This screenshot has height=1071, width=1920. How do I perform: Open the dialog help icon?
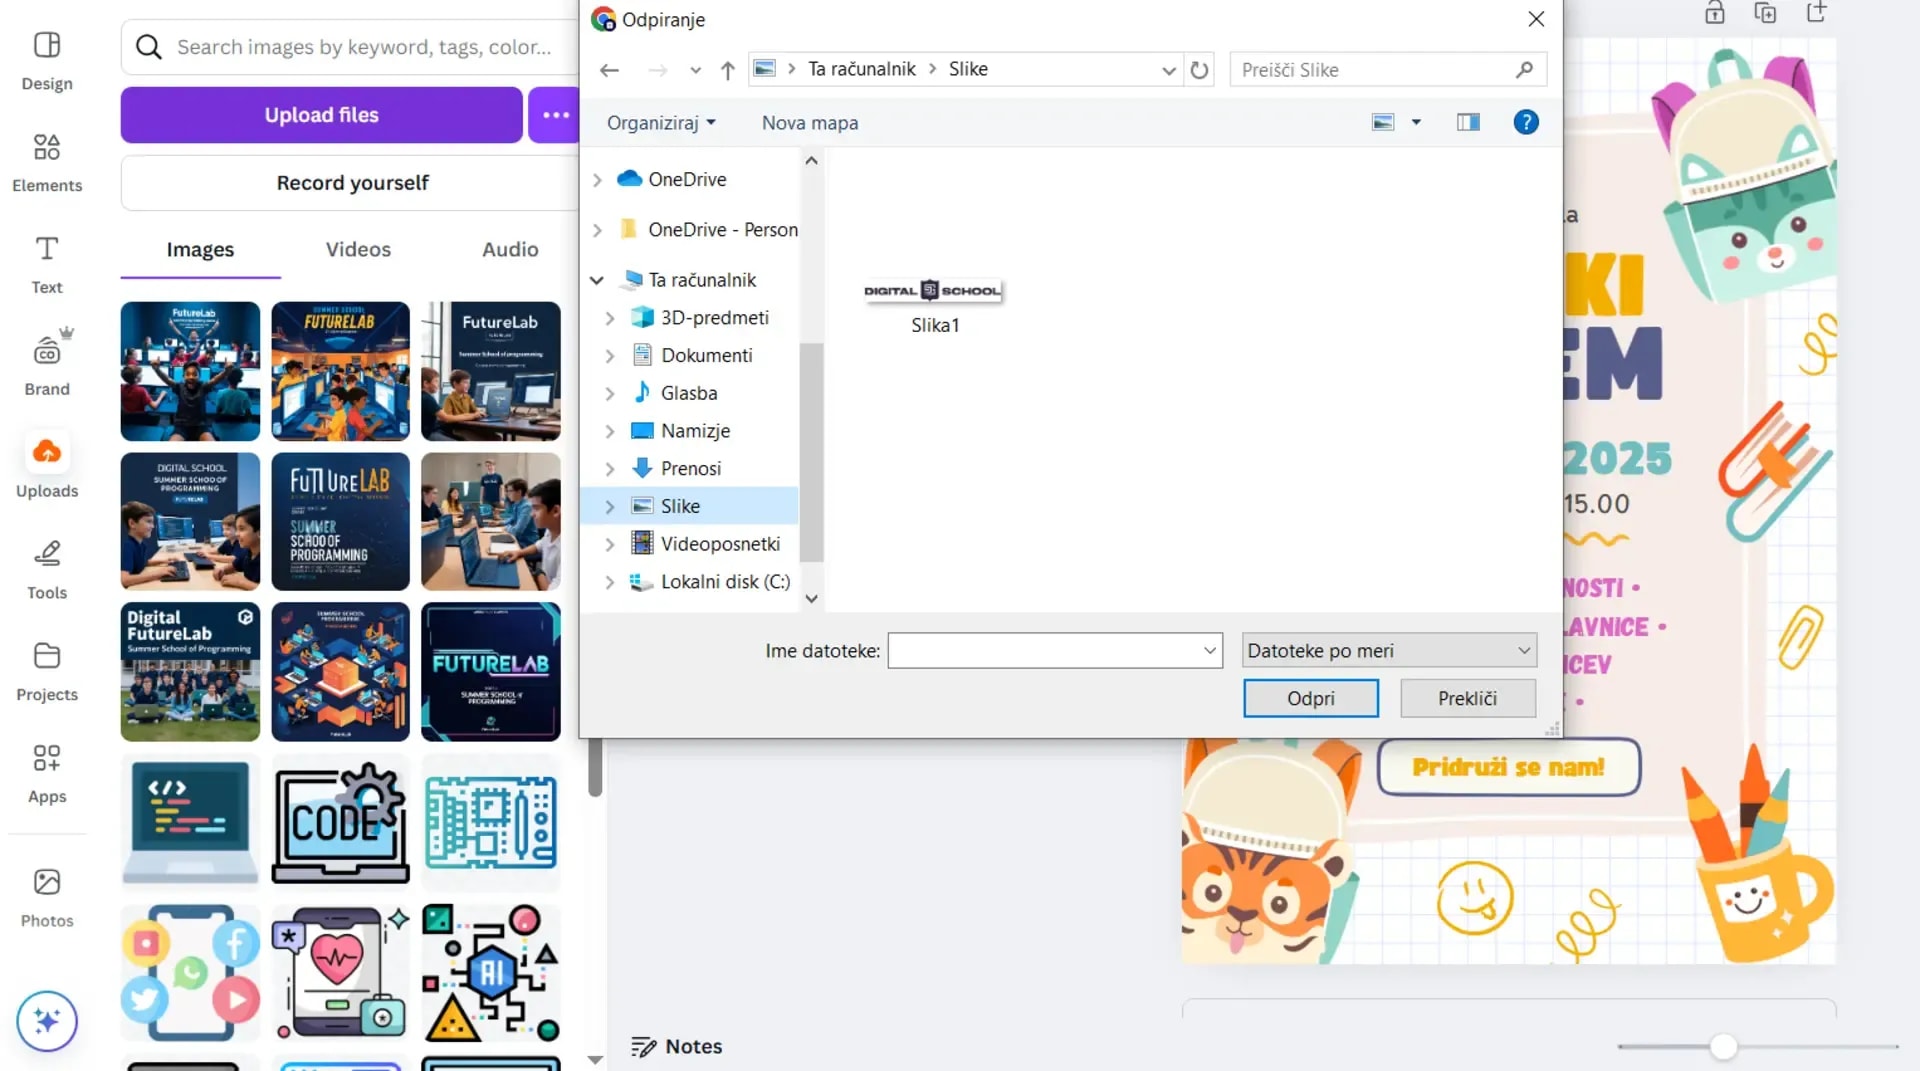pos(1526,122)
